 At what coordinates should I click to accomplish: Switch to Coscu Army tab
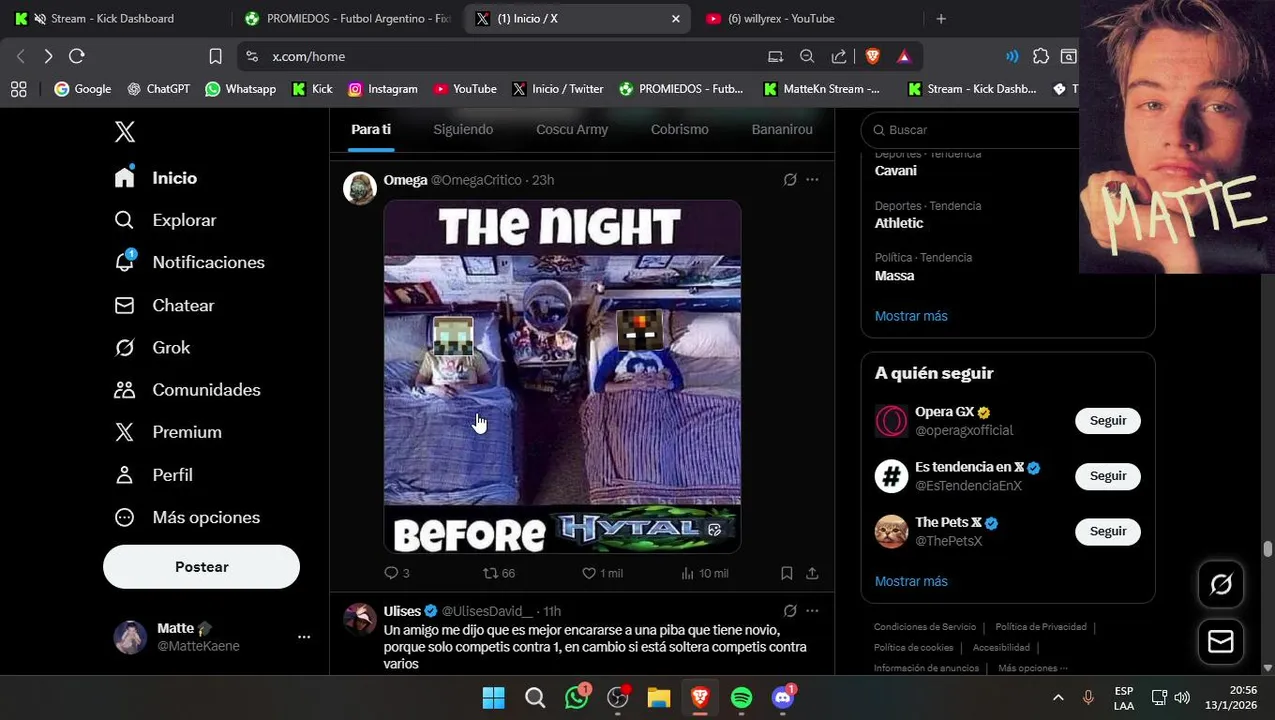pos(572,130)
